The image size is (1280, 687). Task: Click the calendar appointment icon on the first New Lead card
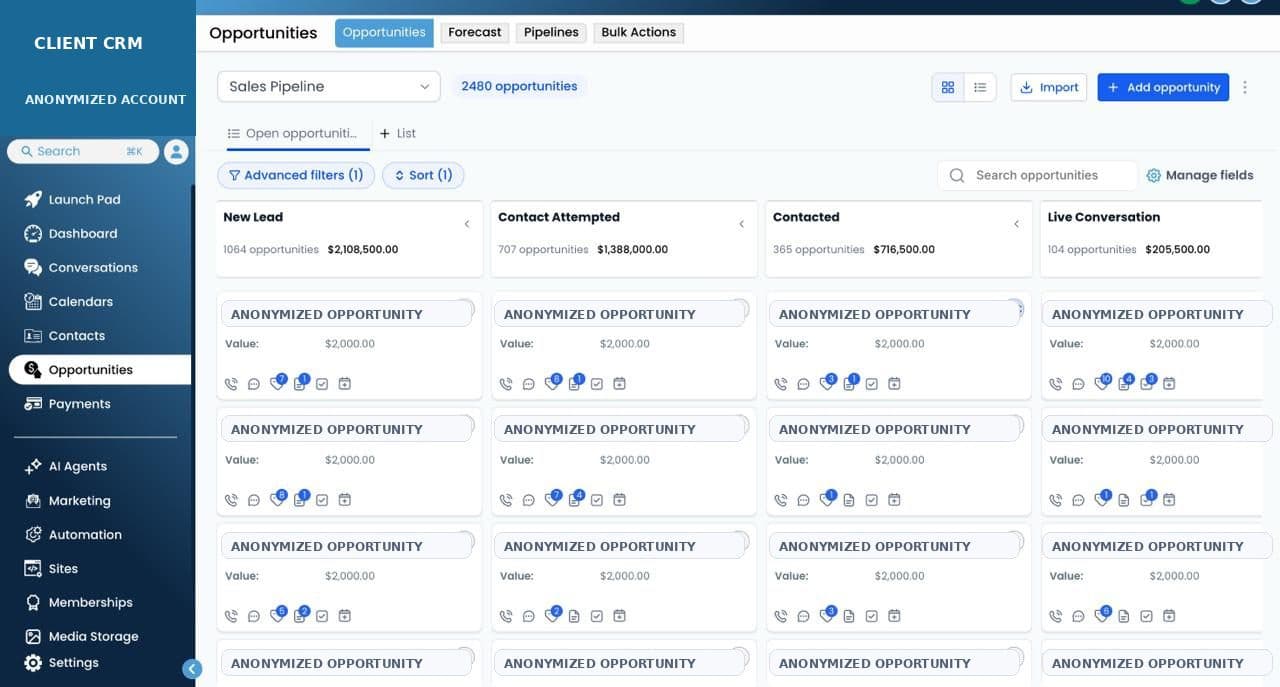(345, 384)
